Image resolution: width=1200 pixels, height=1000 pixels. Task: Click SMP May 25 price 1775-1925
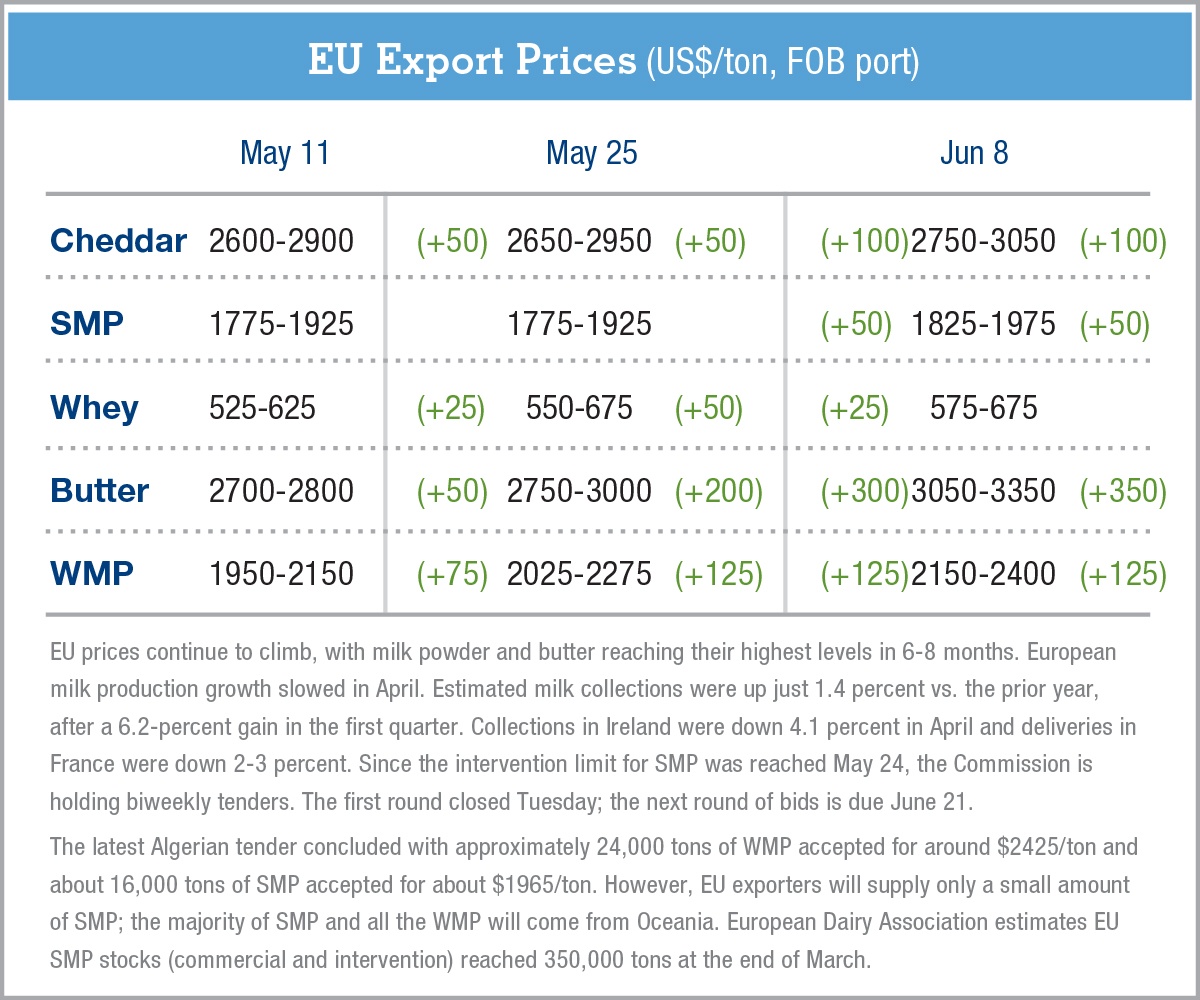pos(580,323)
